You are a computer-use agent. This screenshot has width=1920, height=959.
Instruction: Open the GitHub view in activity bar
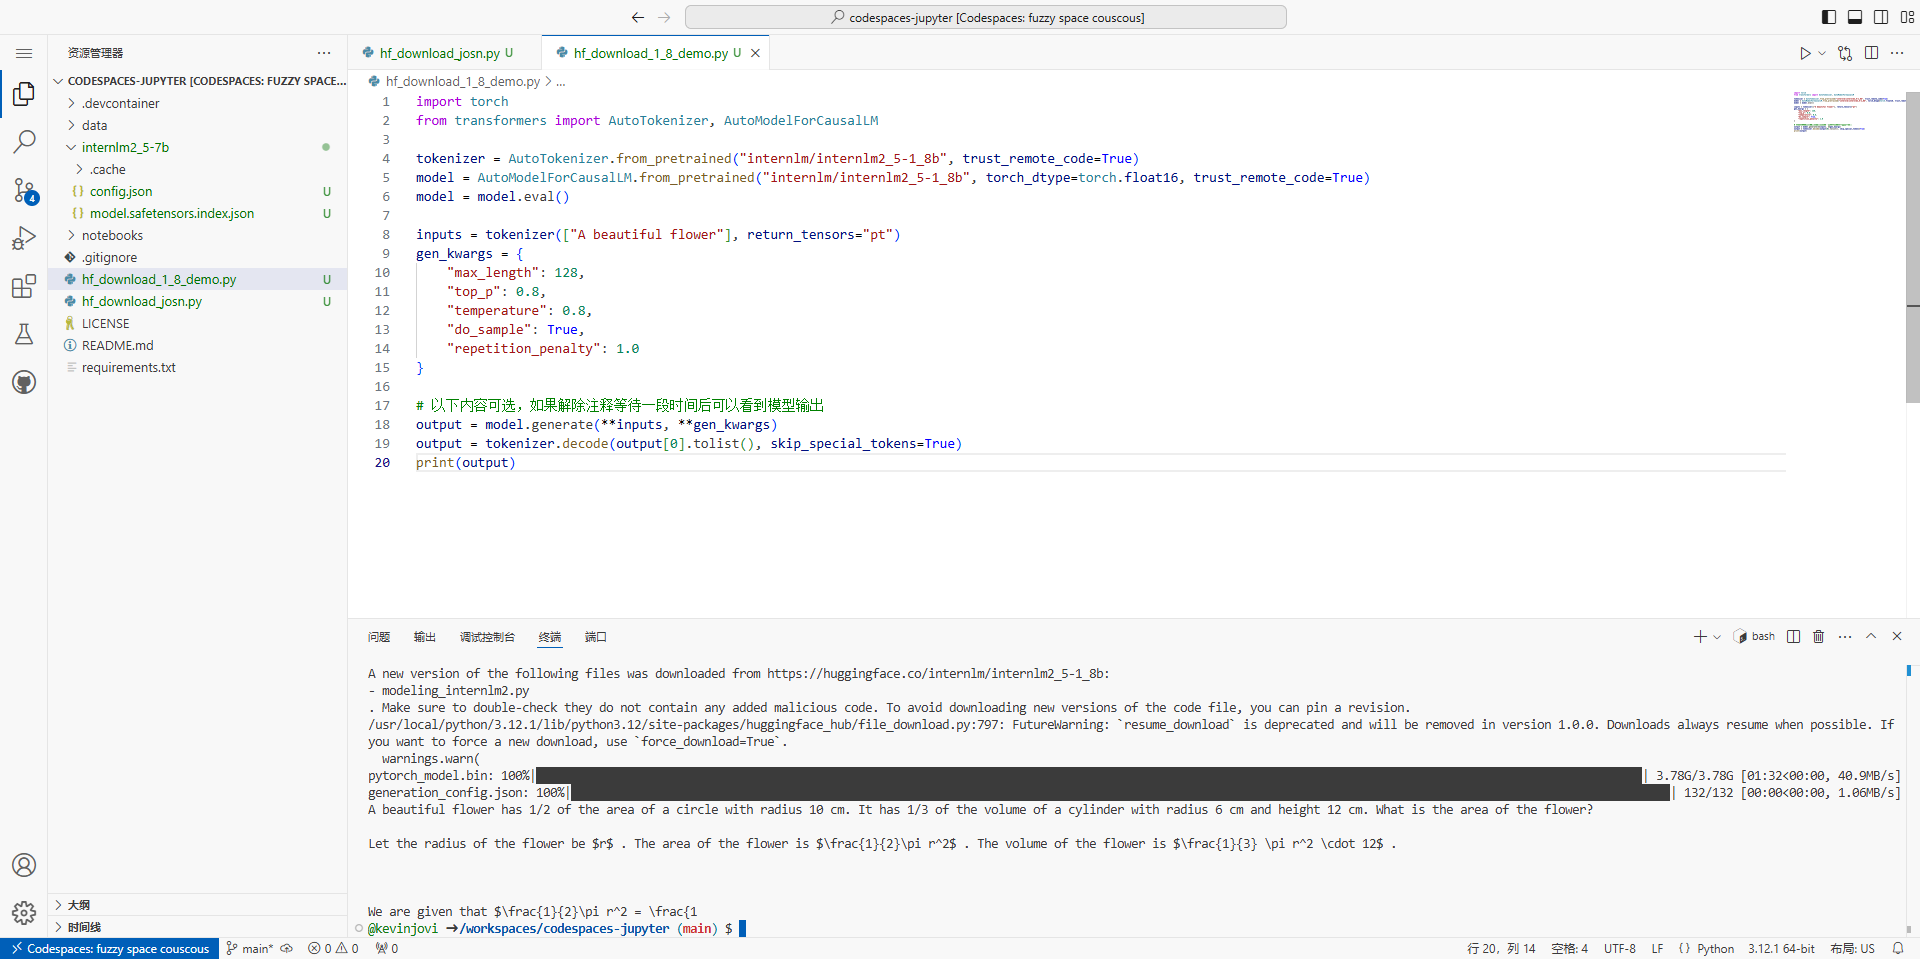[24, 382]
